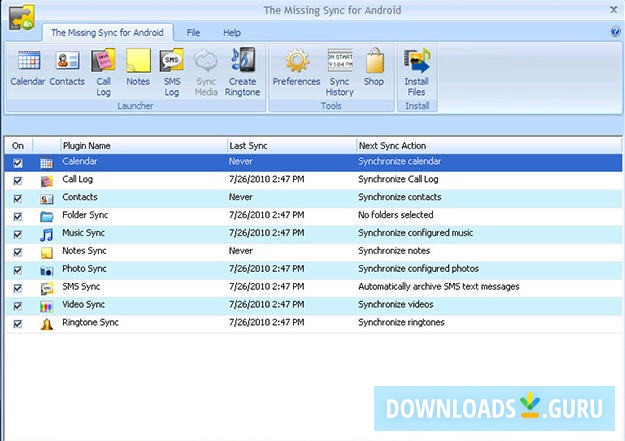625x441 pixels.
Task: Open the File menu tab
Action: pos(193,33)
